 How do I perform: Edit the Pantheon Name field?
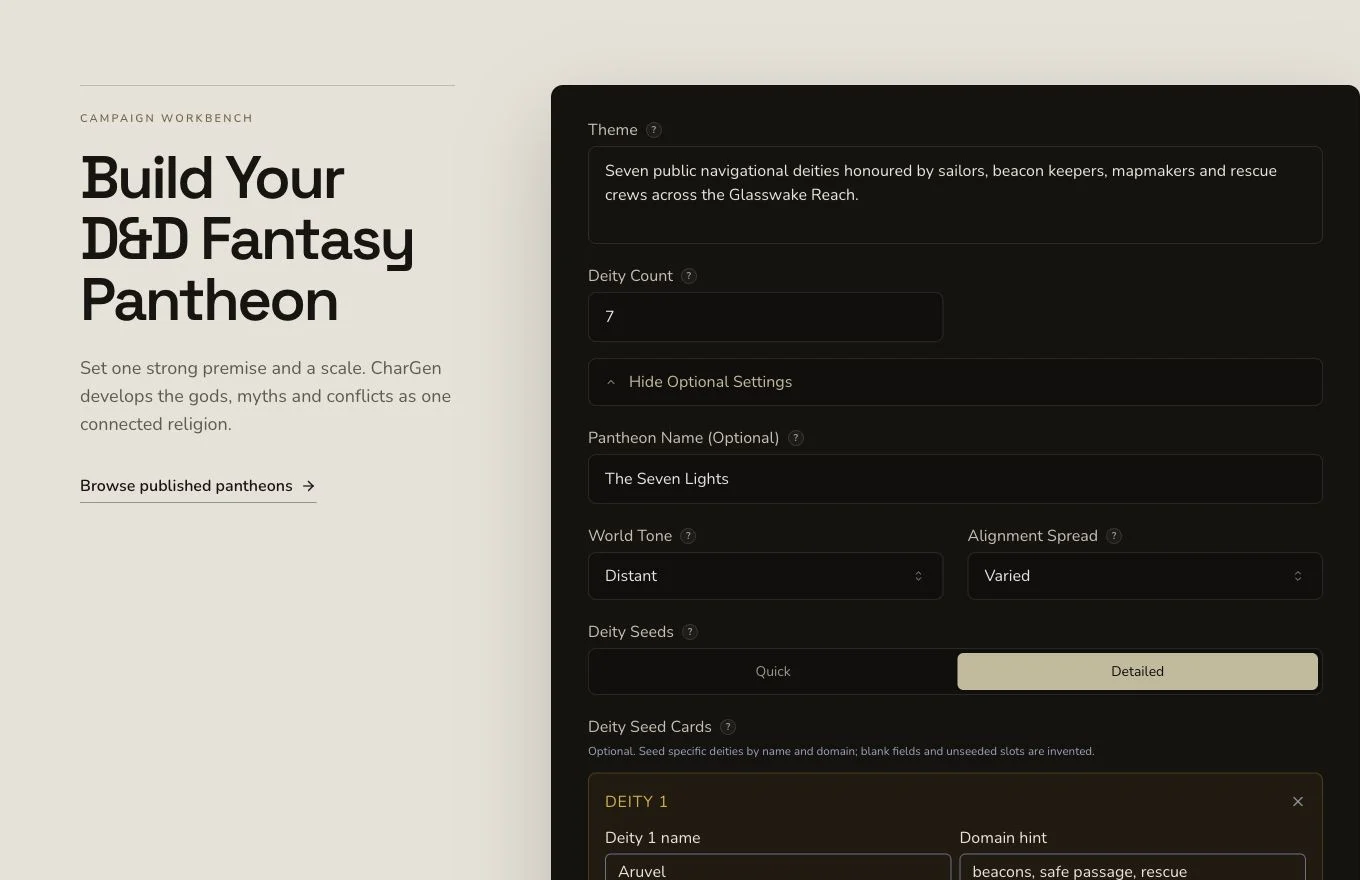[955, 479]
